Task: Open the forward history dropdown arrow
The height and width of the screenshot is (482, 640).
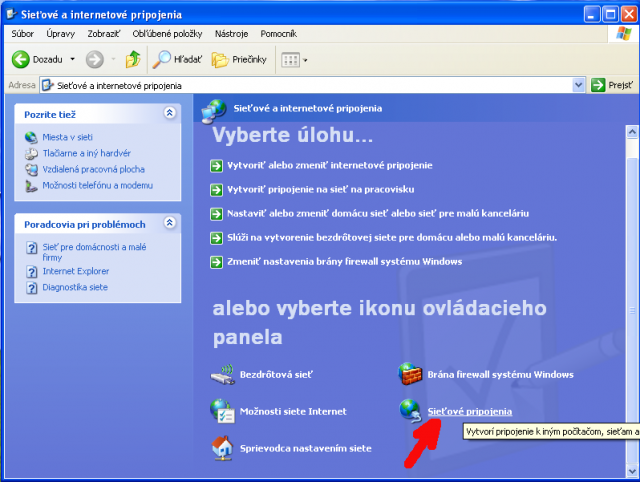Action: [x=113, y=60]
